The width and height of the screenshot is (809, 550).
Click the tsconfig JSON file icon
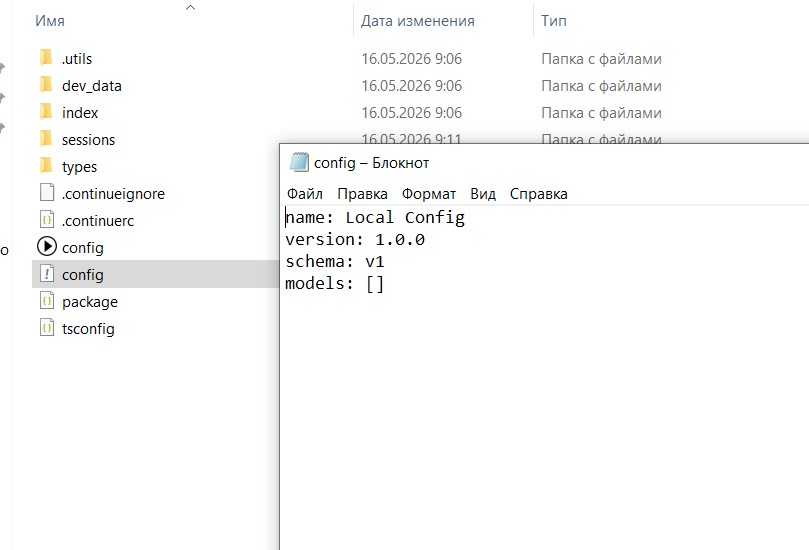coord(47,328)
